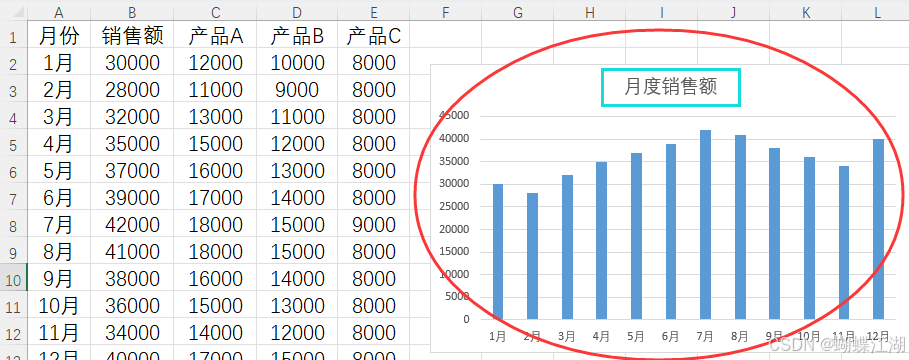This screenshot has width=909, height=360.
Task: Select column D header
Action: [297, 12]
